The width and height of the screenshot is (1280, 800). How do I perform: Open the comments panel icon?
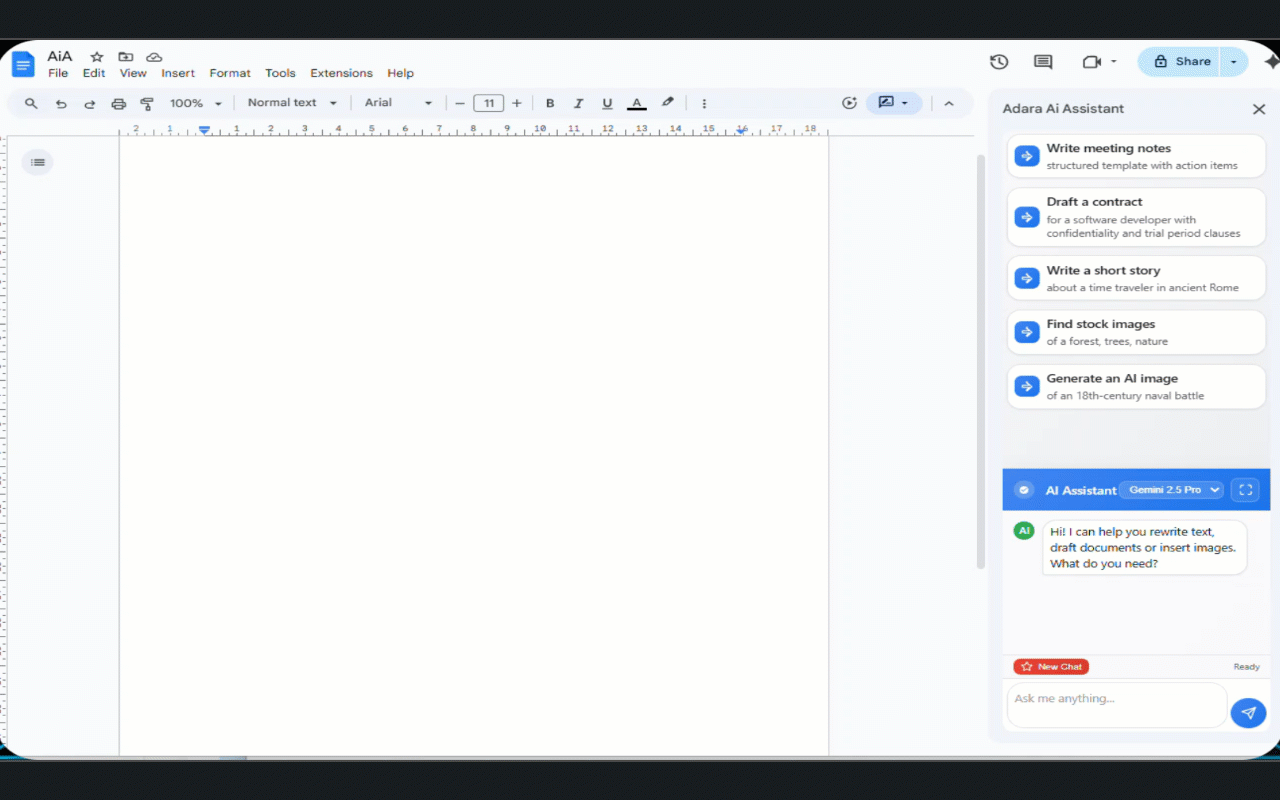(1042, 61)
